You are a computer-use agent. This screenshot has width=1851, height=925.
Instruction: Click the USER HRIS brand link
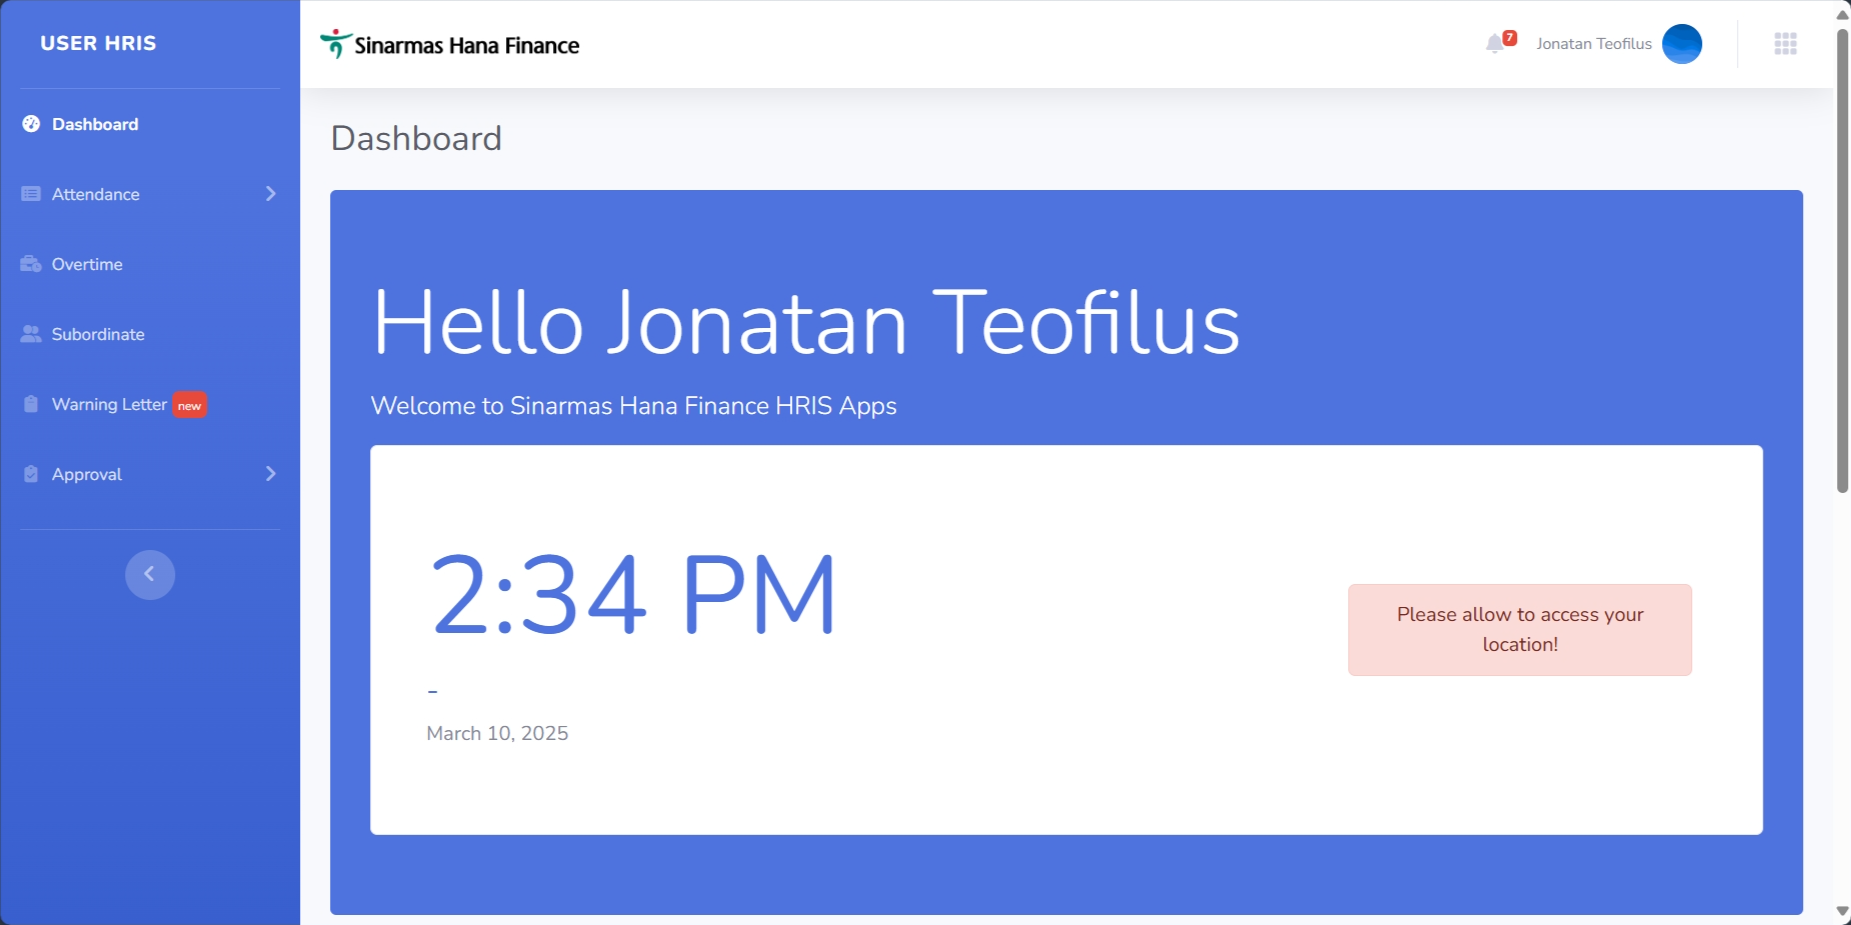coord(98,43)
